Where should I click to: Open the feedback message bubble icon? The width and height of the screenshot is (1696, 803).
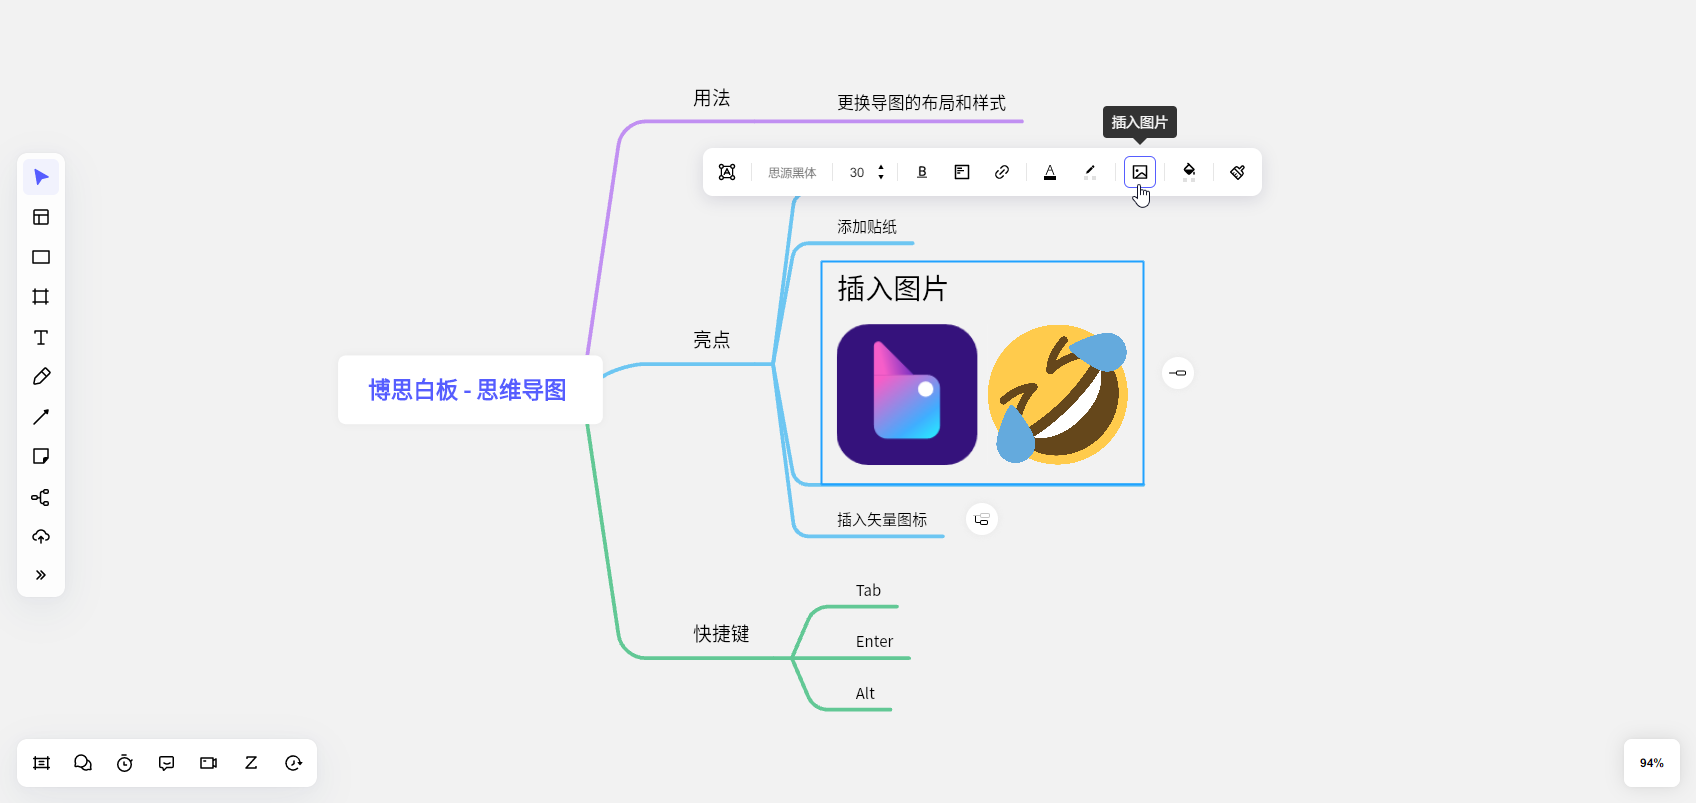click(167, 763)
